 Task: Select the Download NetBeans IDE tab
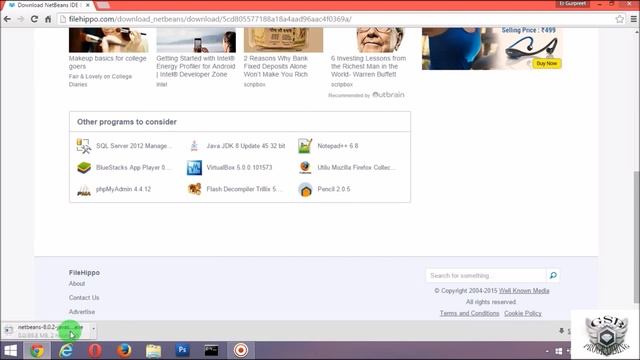pyautogui.click(x=48, y=5)
